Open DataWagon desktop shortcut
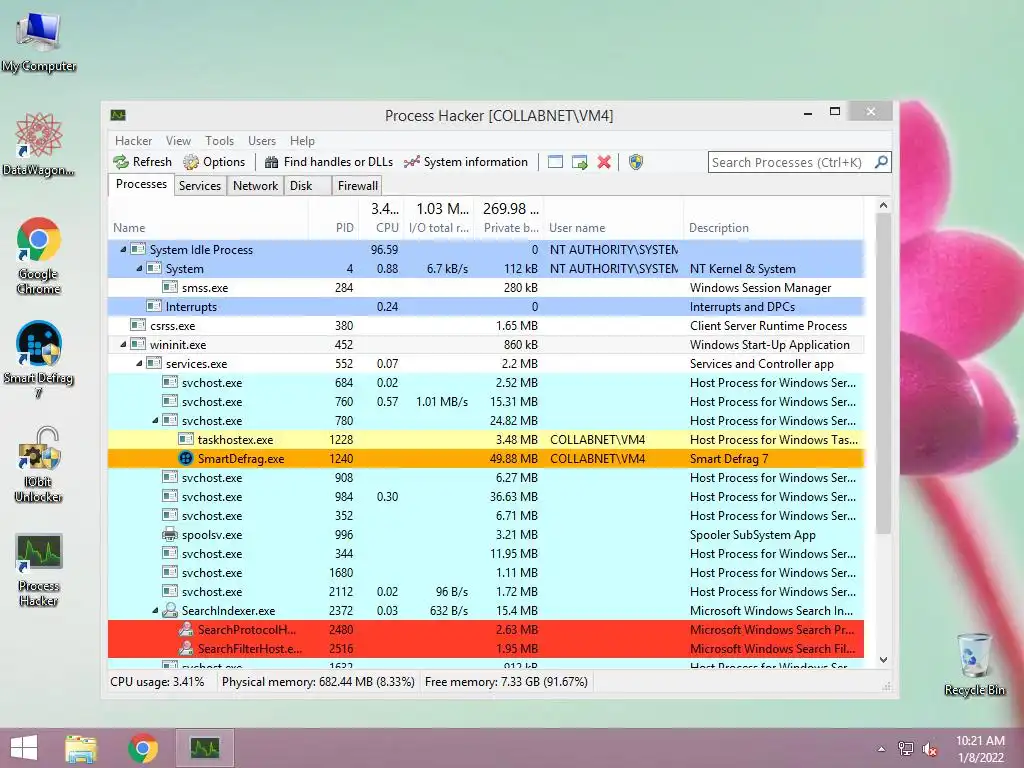The image size is (1024, 768). click(39, 145)
